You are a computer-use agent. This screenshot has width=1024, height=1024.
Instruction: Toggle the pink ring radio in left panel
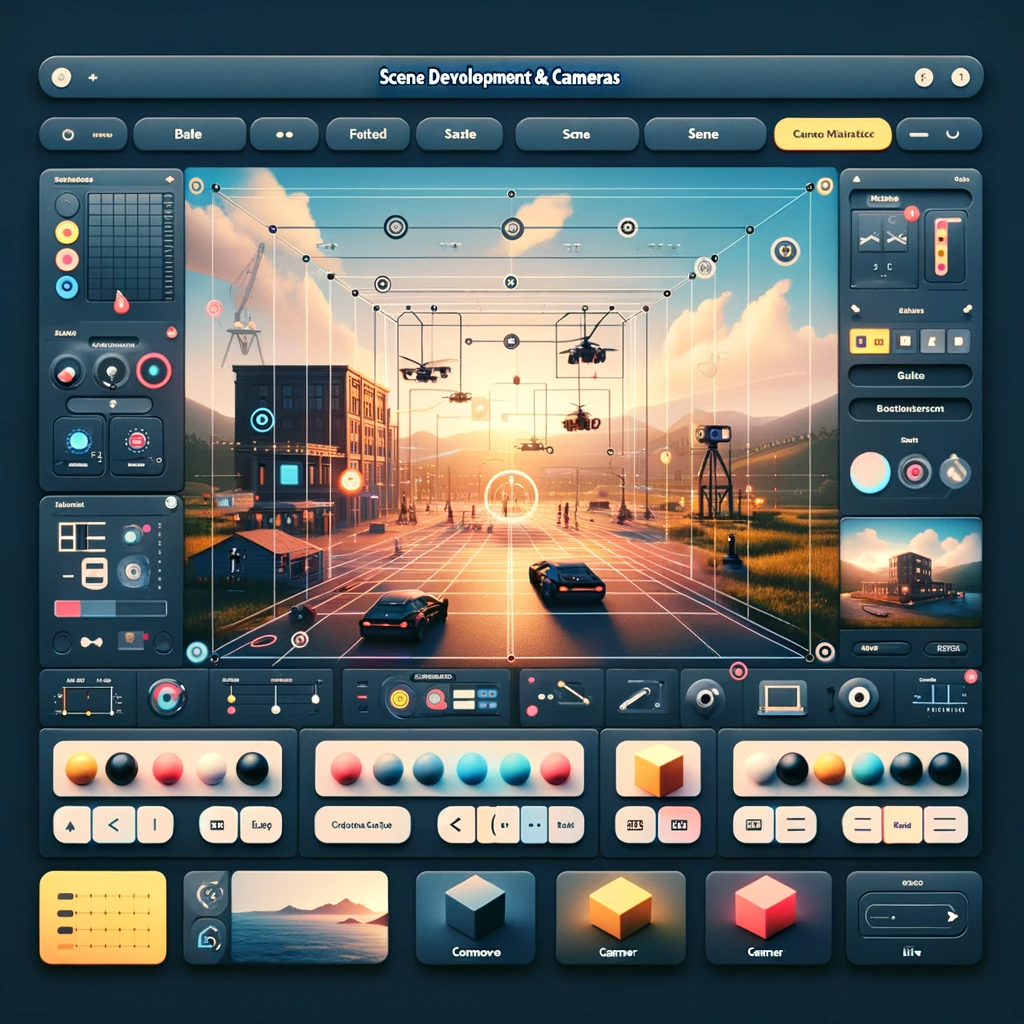67,259
